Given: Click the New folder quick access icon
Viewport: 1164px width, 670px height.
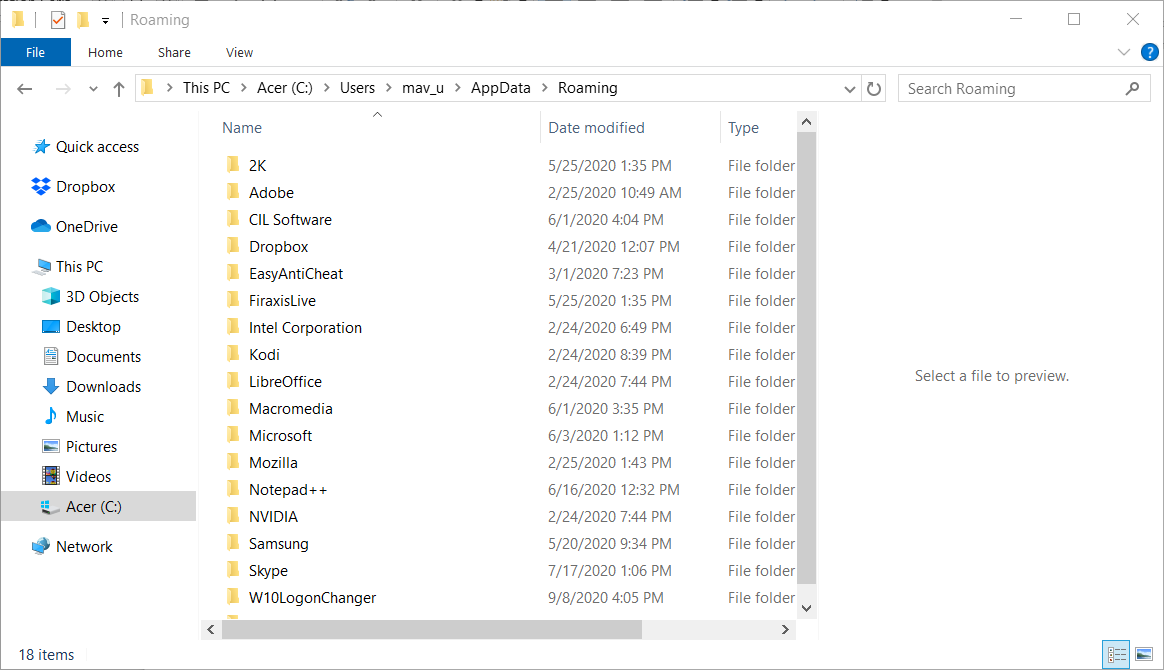Looking at the screenshot, I should pyautogui.click(x=83, y=20).
